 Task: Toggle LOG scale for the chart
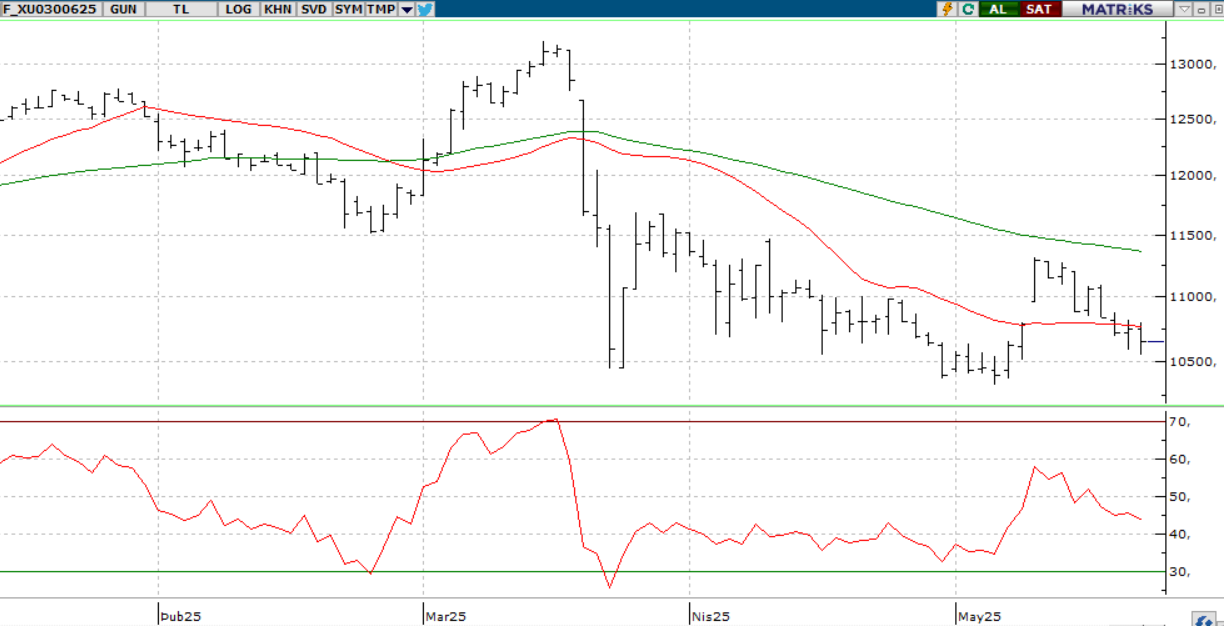pos(239,9)
